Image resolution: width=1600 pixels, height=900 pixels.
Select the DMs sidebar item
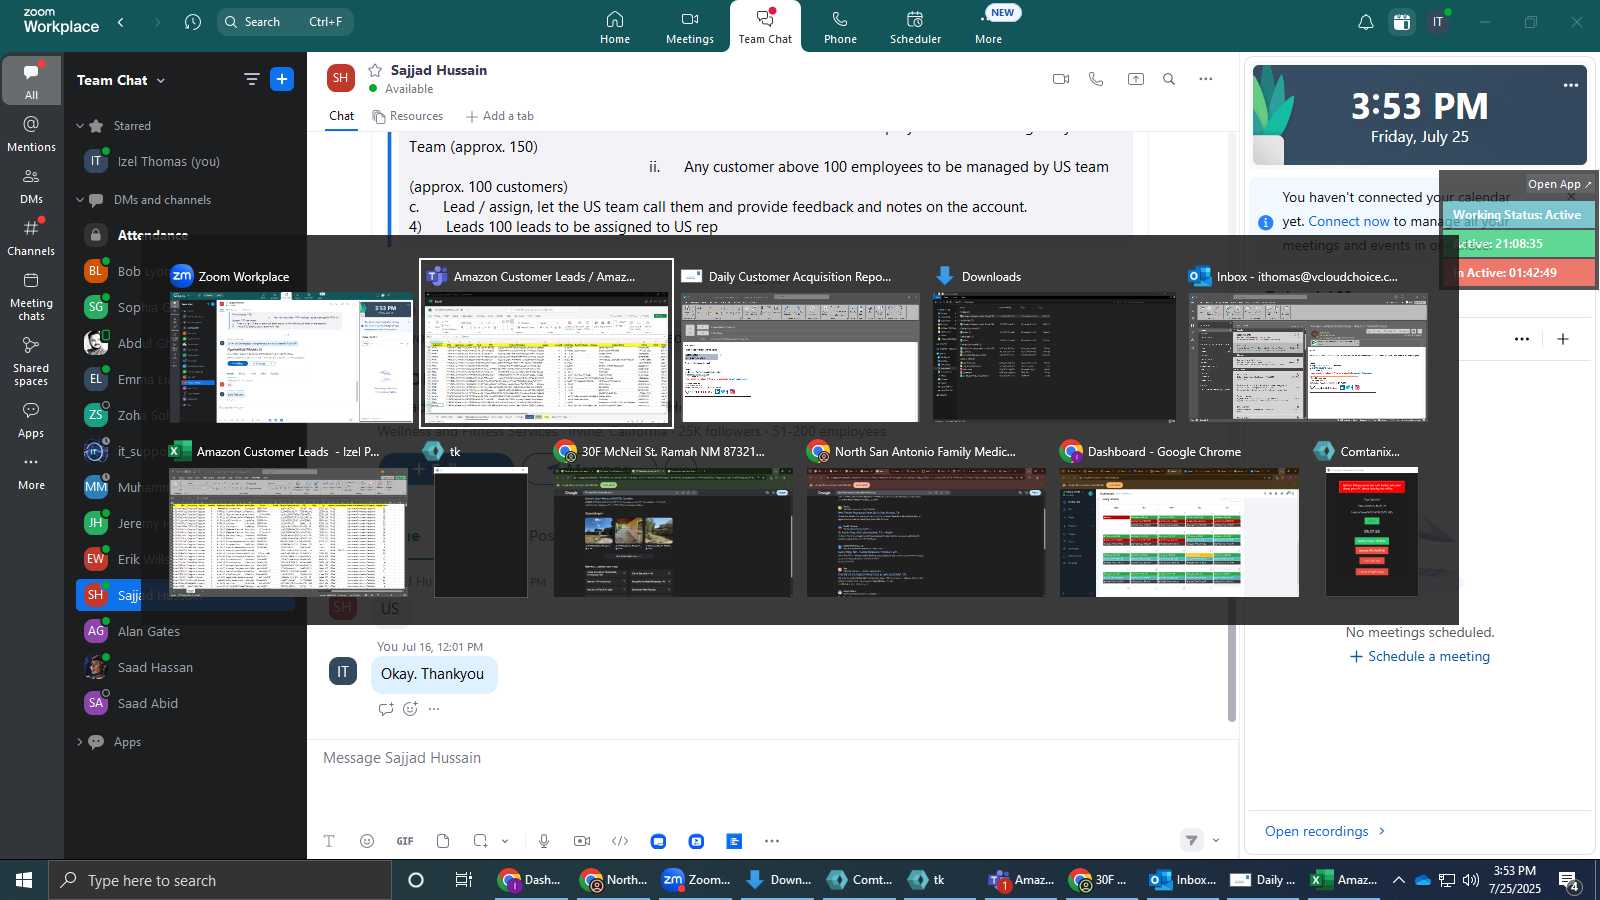click(32, 186)
